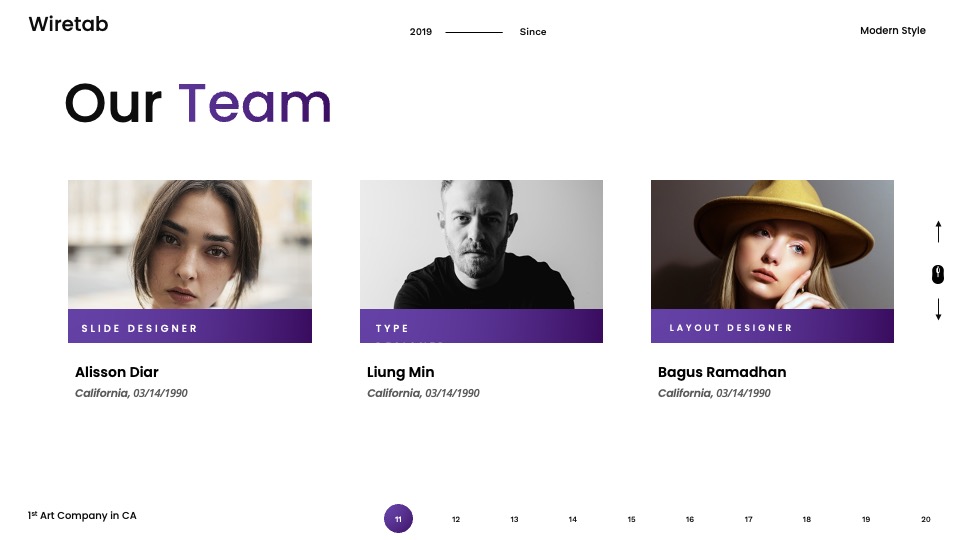
Task: Open page 16 from bottom numbers
Action: click(x=690, y=519)
